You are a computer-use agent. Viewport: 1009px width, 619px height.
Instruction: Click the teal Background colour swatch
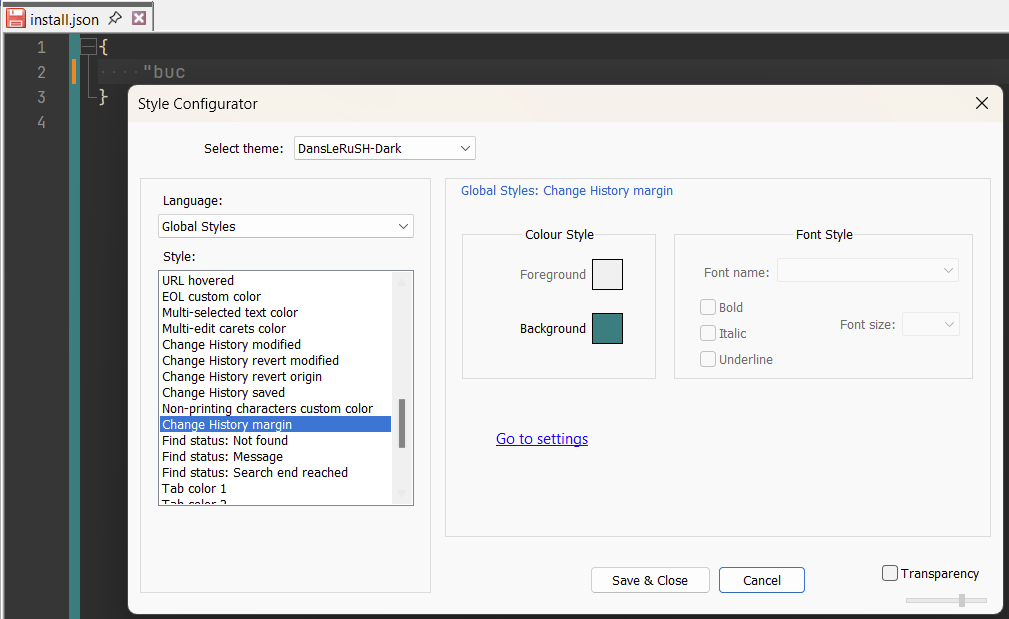[607, 328]
